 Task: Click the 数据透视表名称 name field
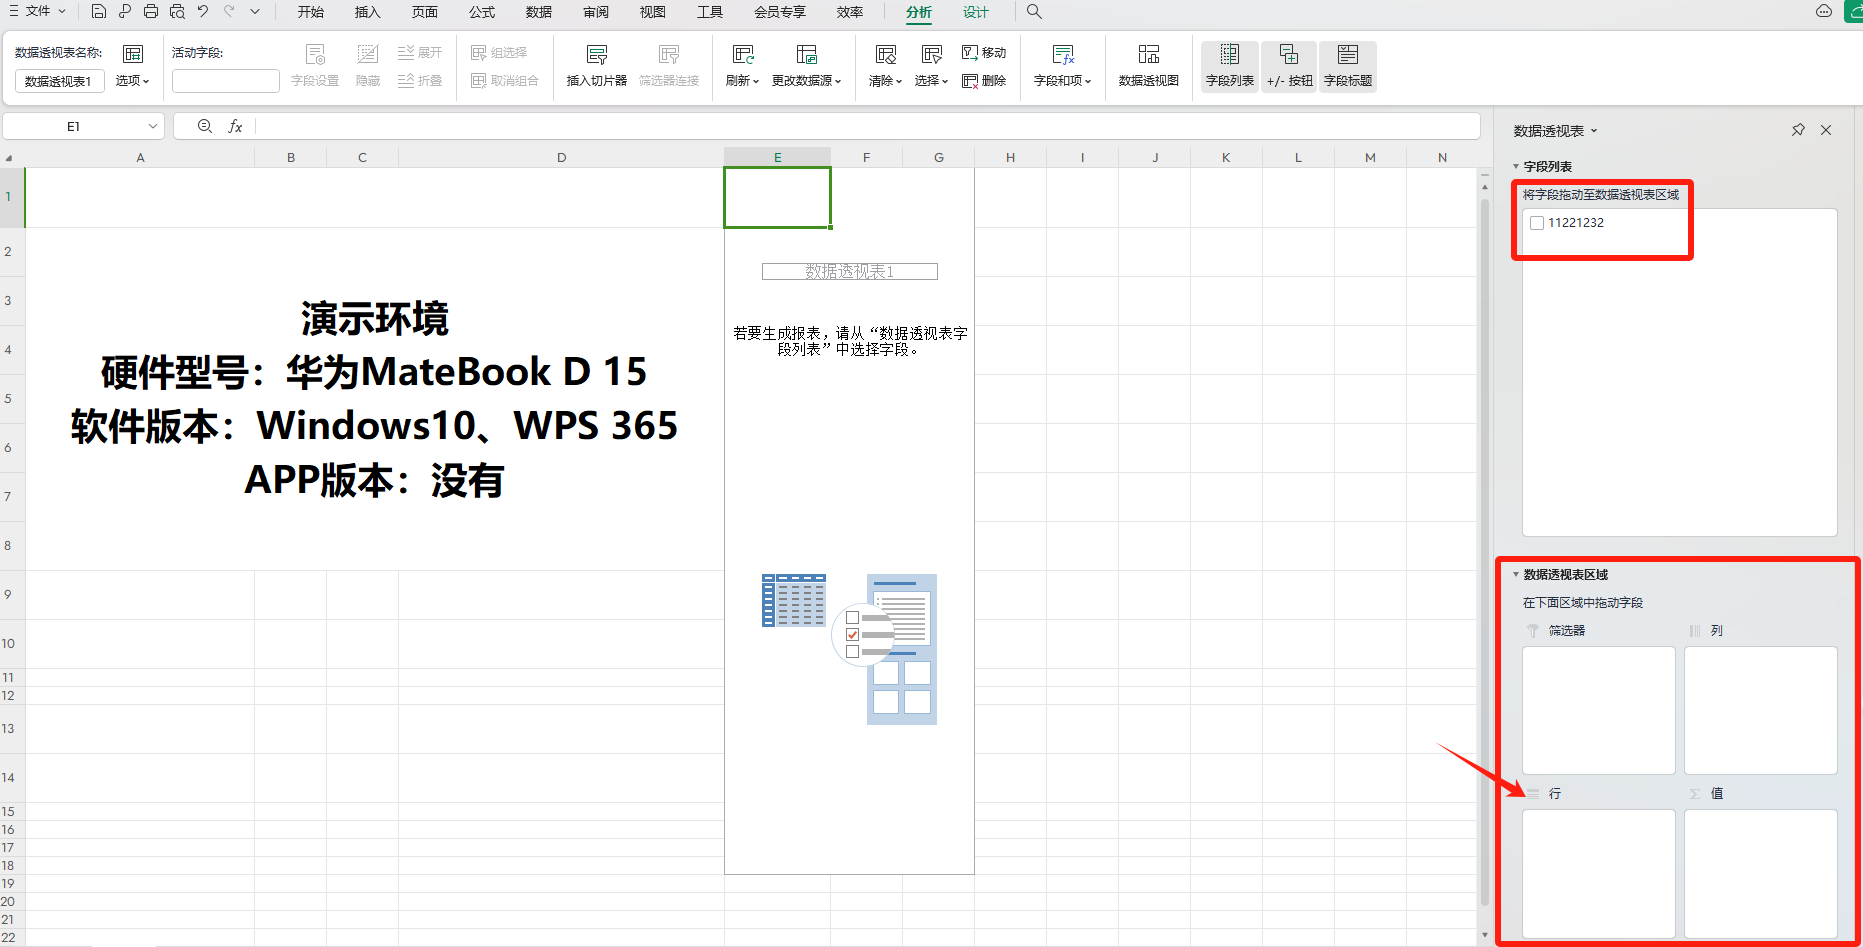[x=60, y=81]
